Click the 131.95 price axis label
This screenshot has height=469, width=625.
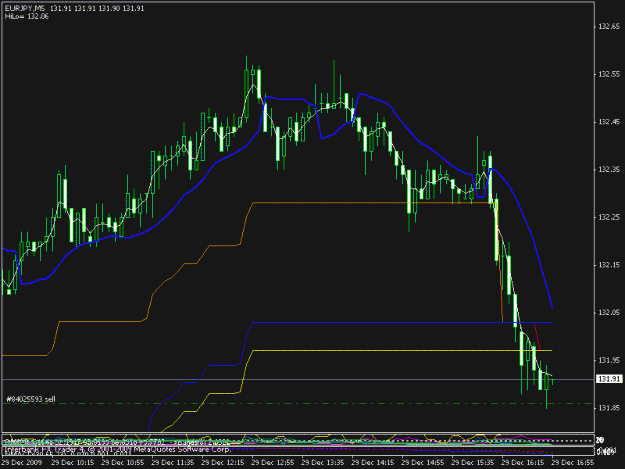[x=609, y=360]
